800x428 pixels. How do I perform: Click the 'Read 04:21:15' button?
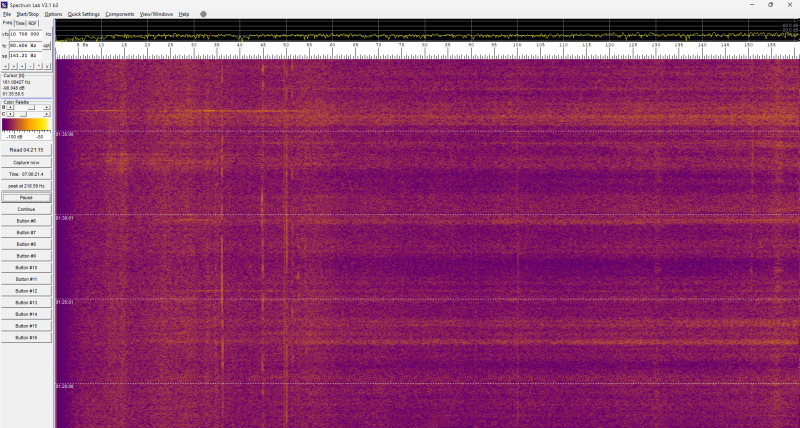point(26,150)
